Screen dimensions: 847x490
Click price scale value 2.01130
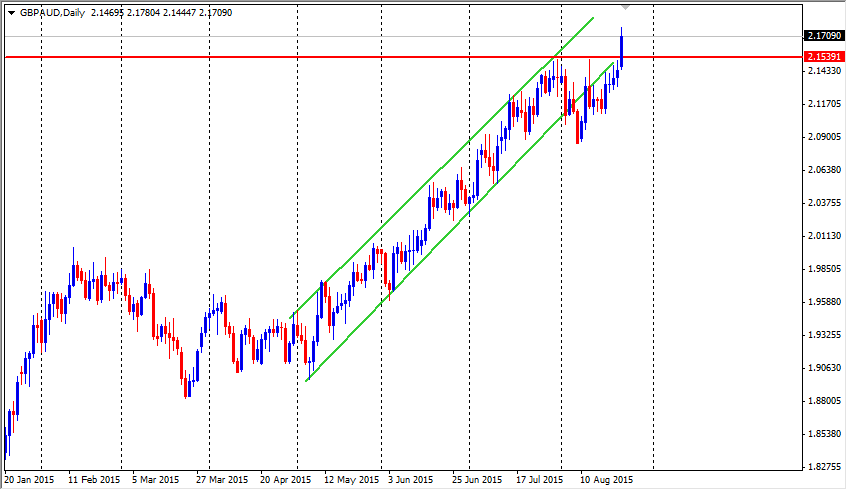824,236
